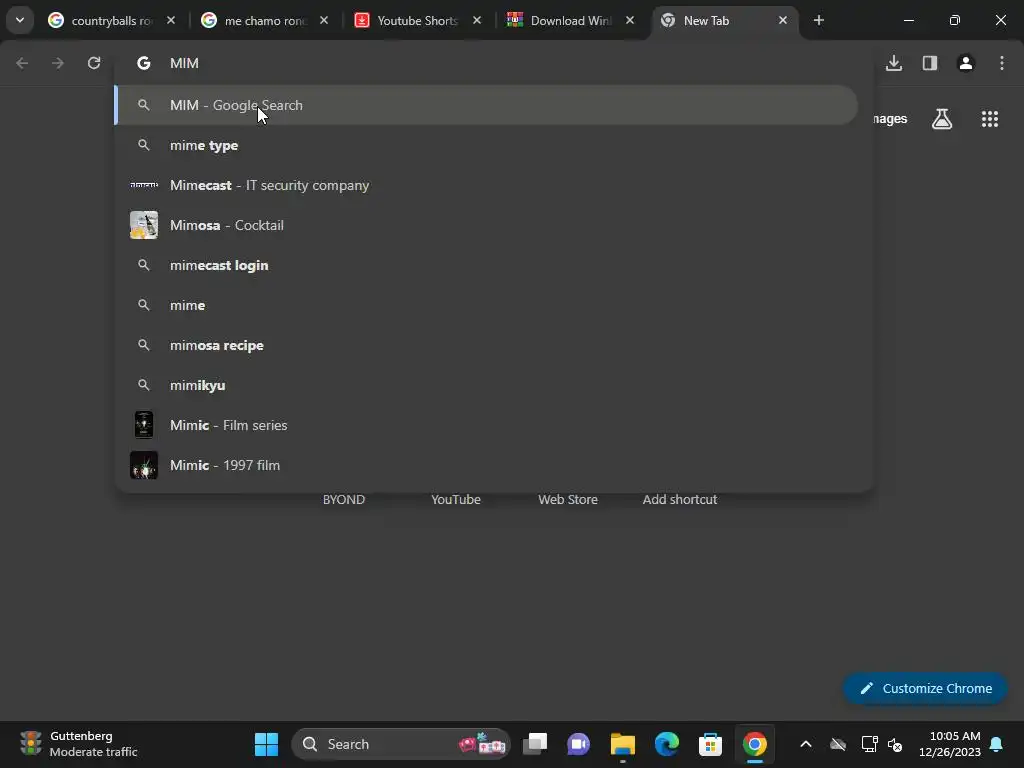Choose the mime type suggestion
Screen dimensions: 1024x768
coord(486,145)
